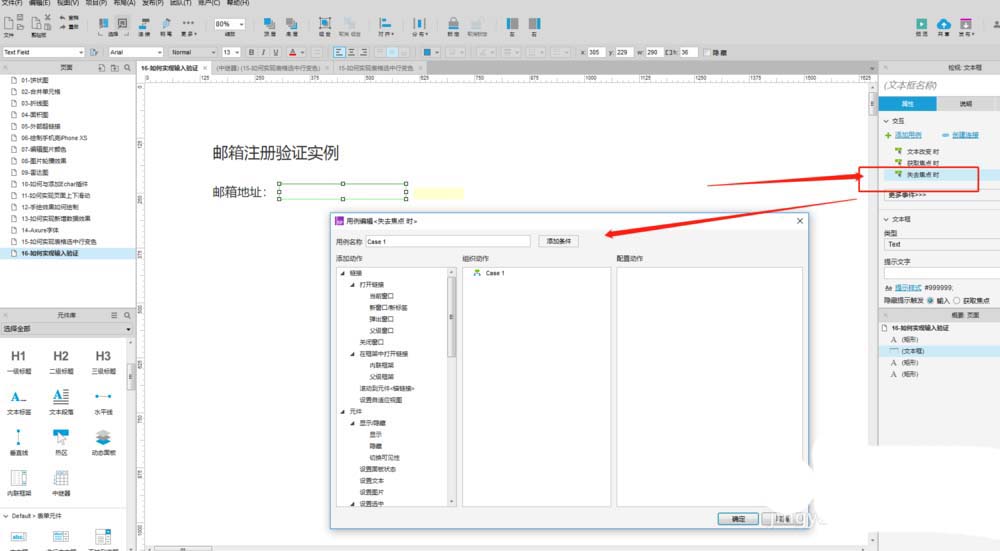Image resolution: width=1000 pixels, height=551 pixels.
Task: Collapse the 显示/隐藏 action tree node
Action: pyautogui.click(x=352, y=423)
